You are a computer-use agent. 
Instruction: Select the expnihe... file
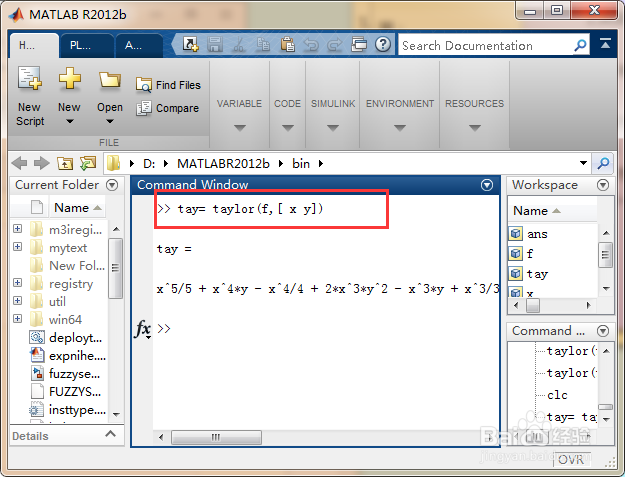point(67,355)
